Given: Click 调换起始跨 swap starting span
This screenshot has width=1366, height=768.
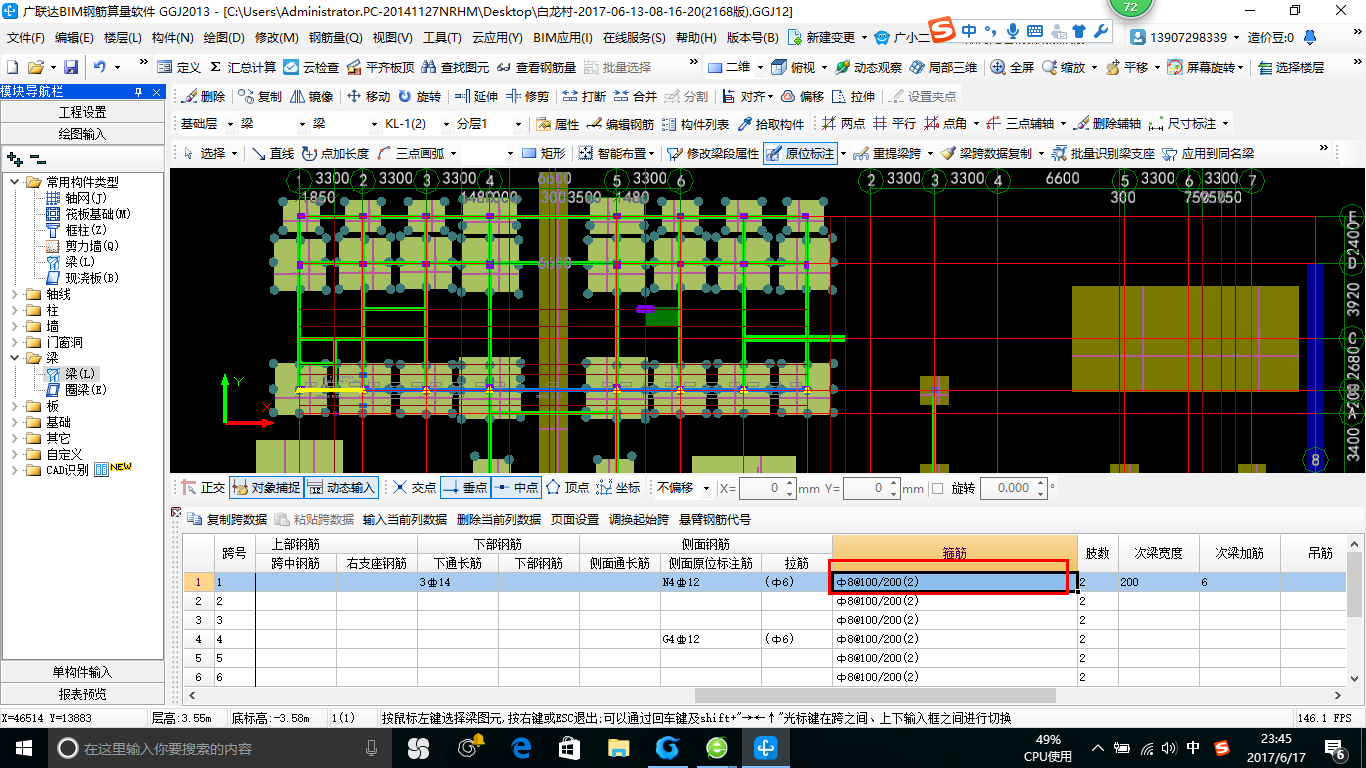Looking at the screenshot, I should pyautogui.click(x=639, y=519).
